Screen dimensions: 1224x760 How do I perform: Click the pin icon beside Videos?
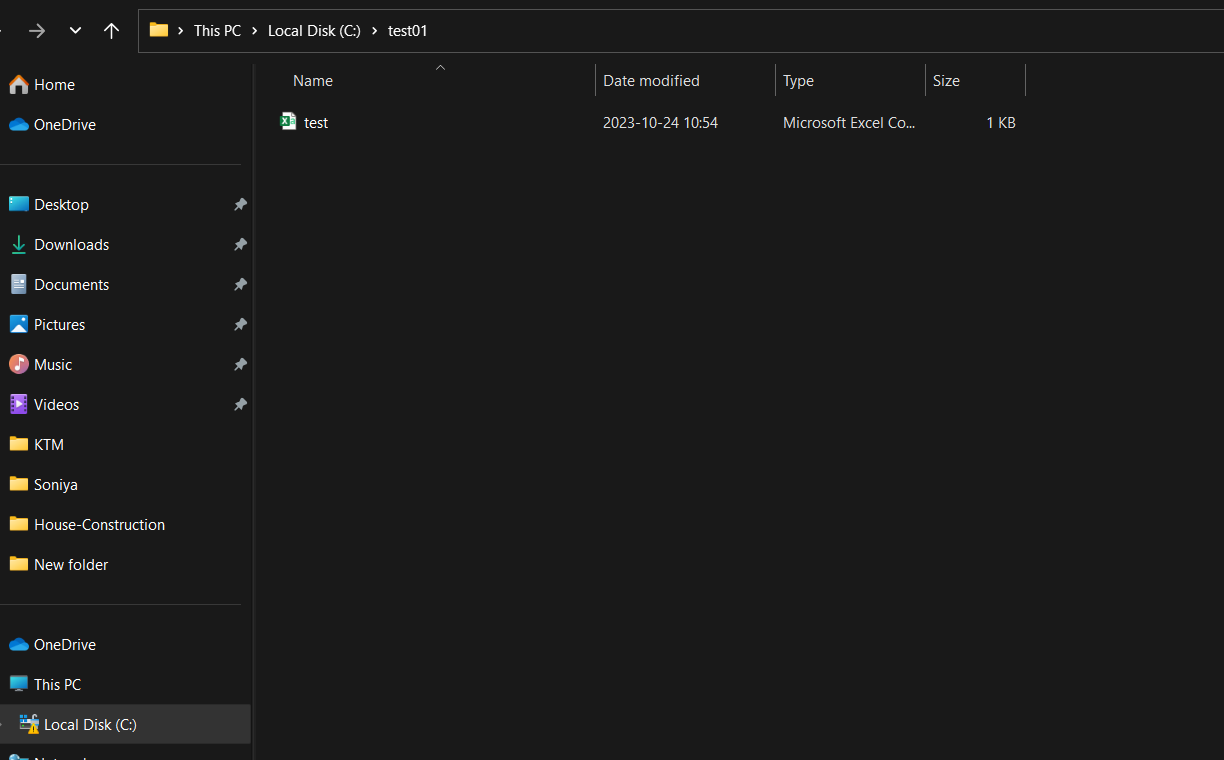point(240,405)
